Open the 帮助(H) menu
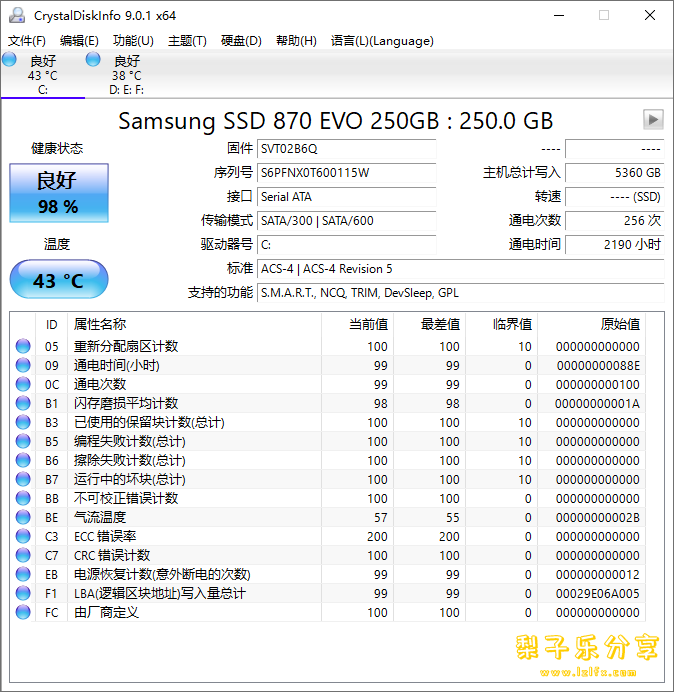The image size is (674, 692). 296,41
